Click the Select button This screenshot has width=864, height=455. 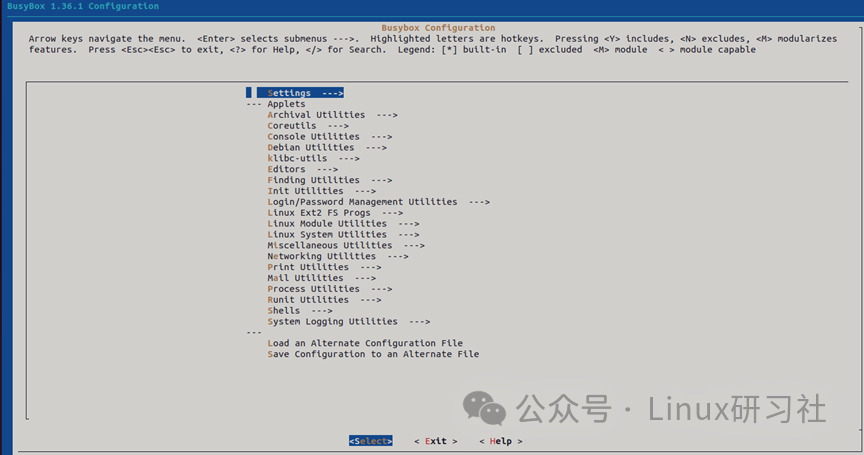370,441
